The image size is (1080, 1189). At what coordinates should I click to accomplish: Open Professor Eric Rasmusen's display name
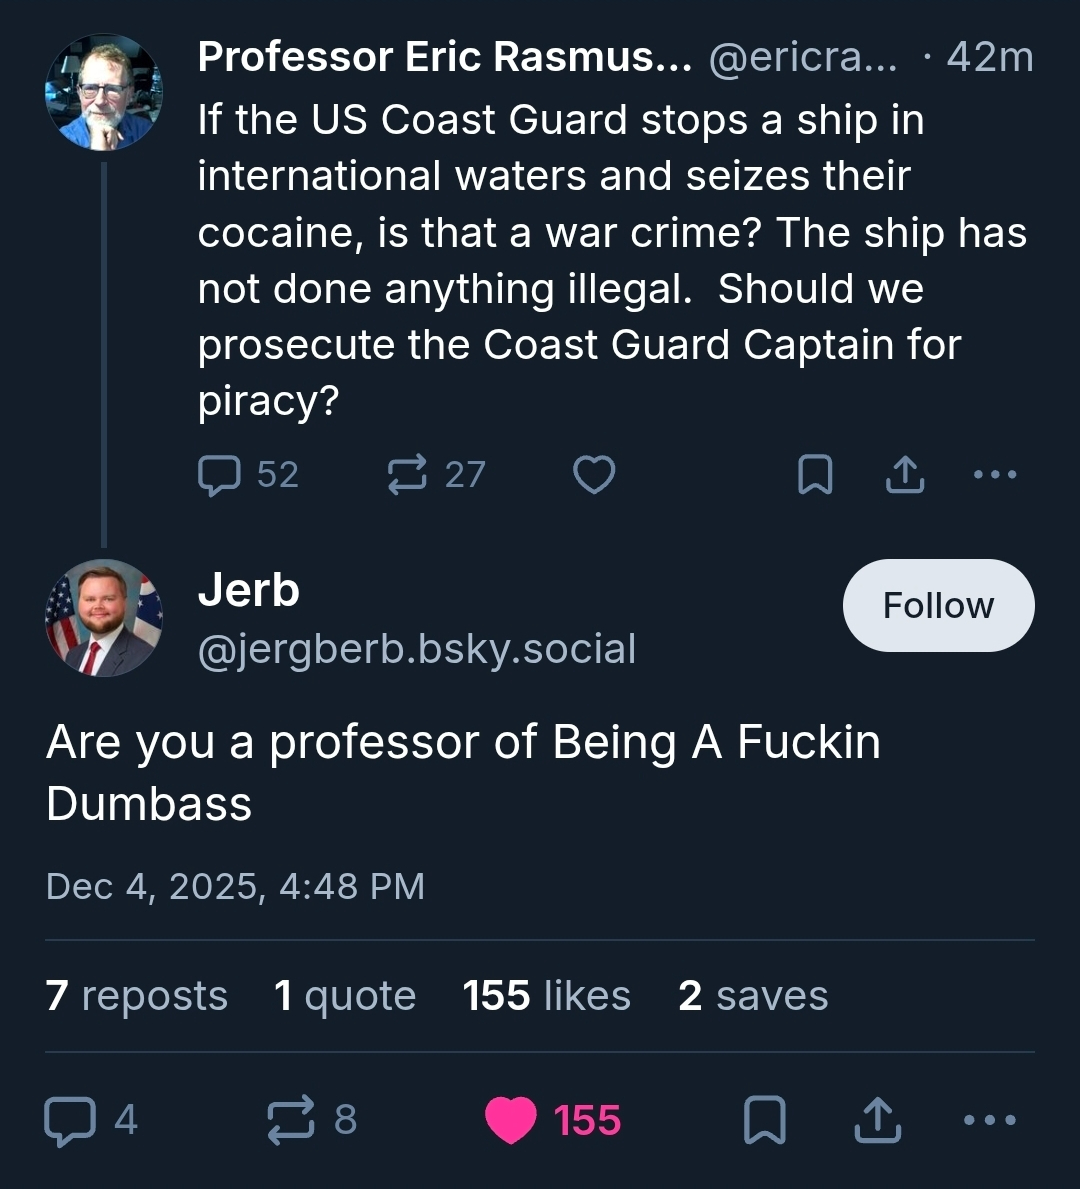(445, 58)
